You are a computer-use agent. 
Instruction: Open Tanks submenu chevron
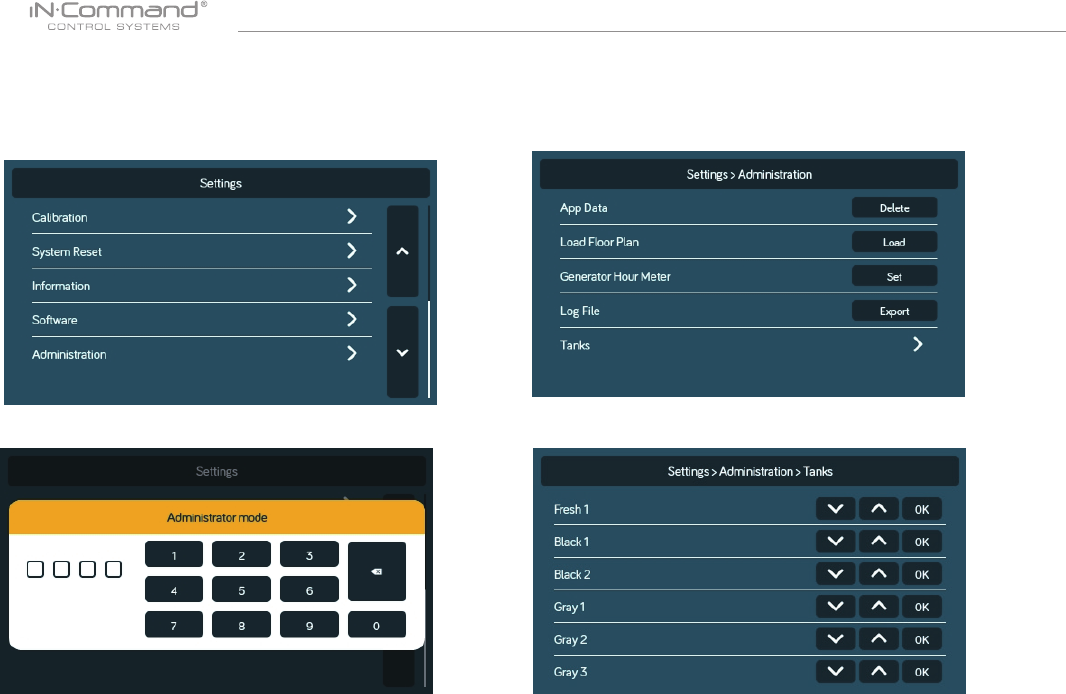[x=918, y=344]
